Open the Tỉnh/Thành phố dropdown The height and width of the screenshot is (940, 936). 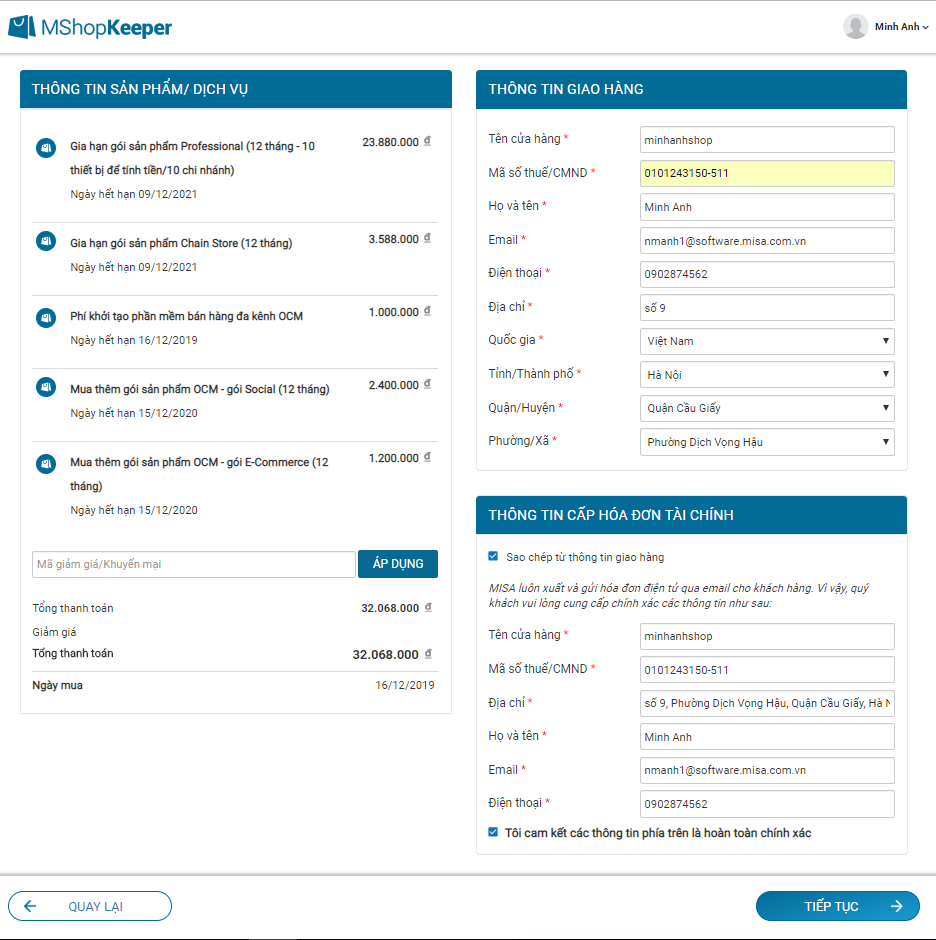pos(767,375)
